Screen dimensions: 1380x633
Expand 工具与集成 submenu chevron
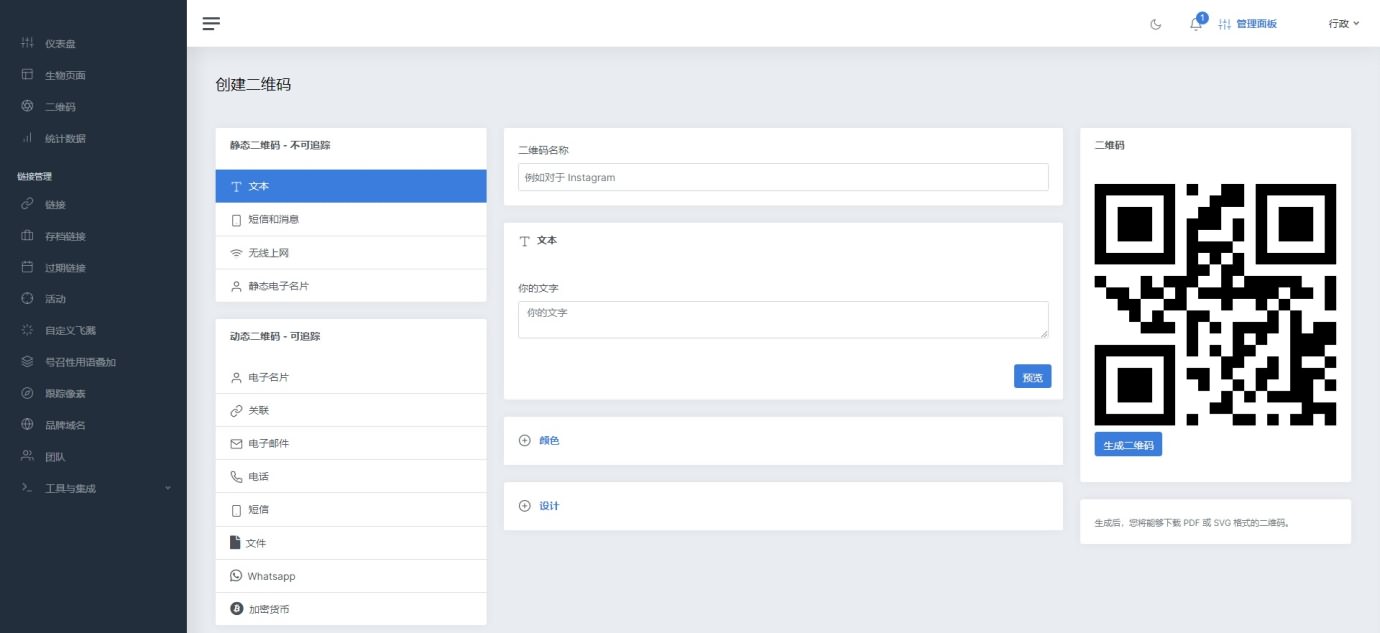click(x=168, y=488)
